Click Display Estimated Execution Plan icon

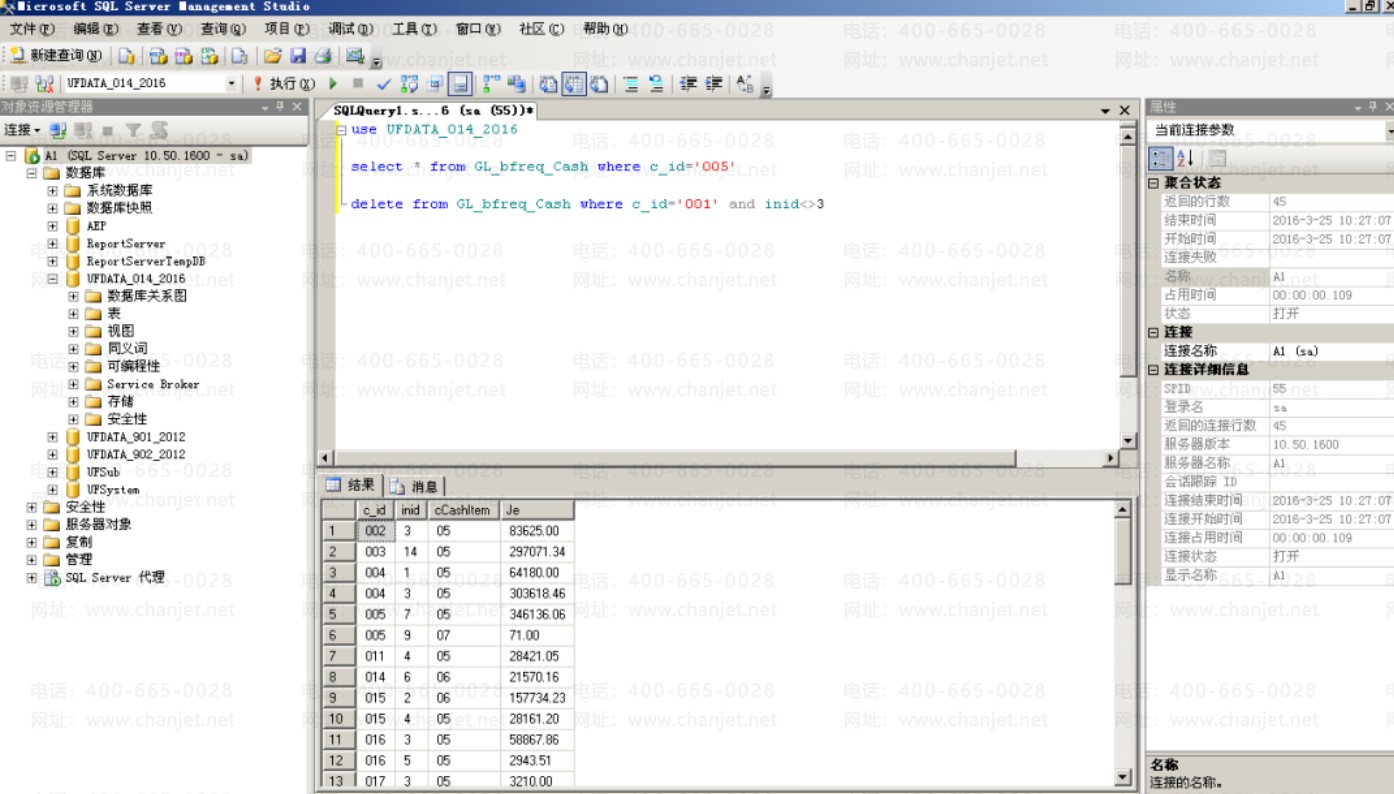[409, 84]
